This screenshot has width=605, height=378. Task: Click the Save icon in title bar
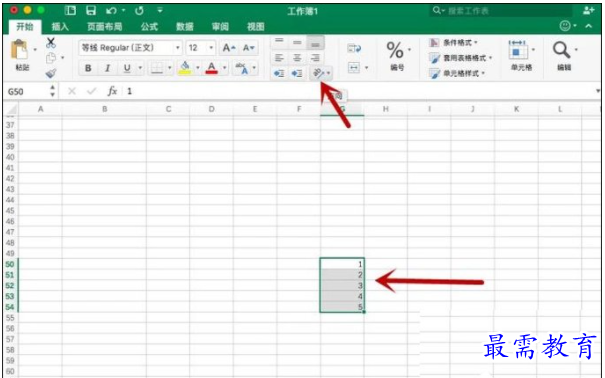coord(91,10)
